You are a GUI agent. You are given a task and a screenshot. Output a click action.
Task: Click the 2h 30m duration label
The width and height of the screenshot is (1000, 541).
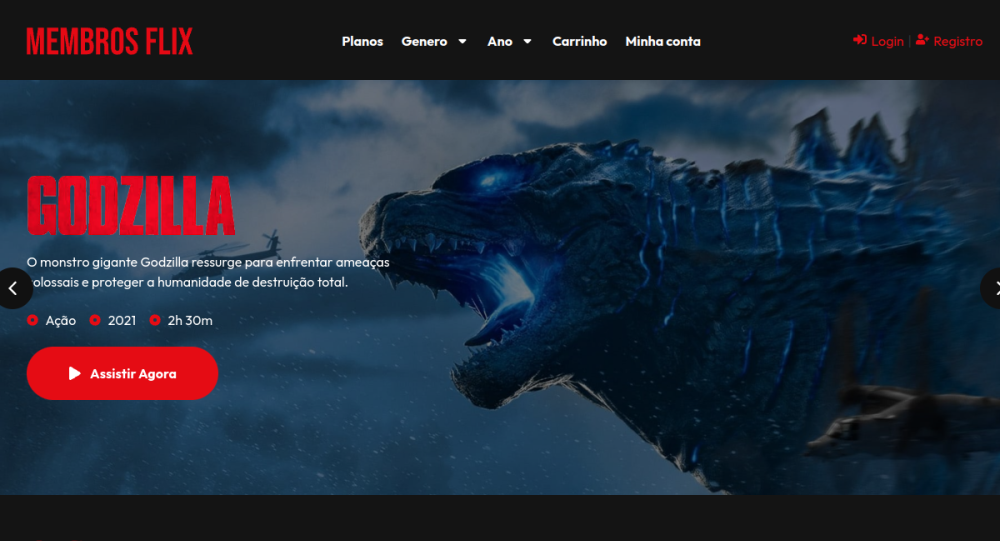click(190, 320)
